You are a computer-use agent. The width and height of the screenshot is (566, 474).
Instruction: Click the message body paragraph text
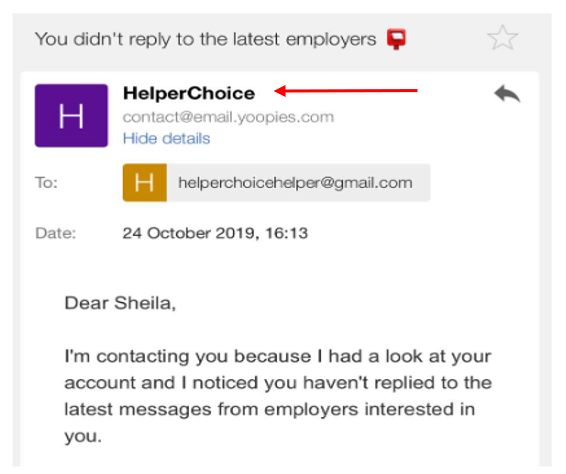(278, 396)
